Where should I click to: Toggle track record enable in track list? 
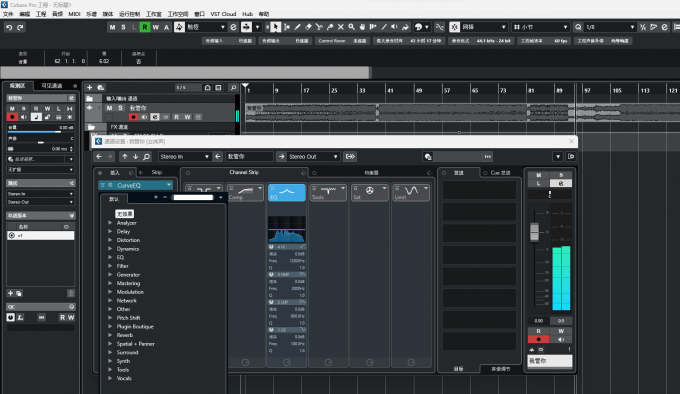tap(133, 117)
